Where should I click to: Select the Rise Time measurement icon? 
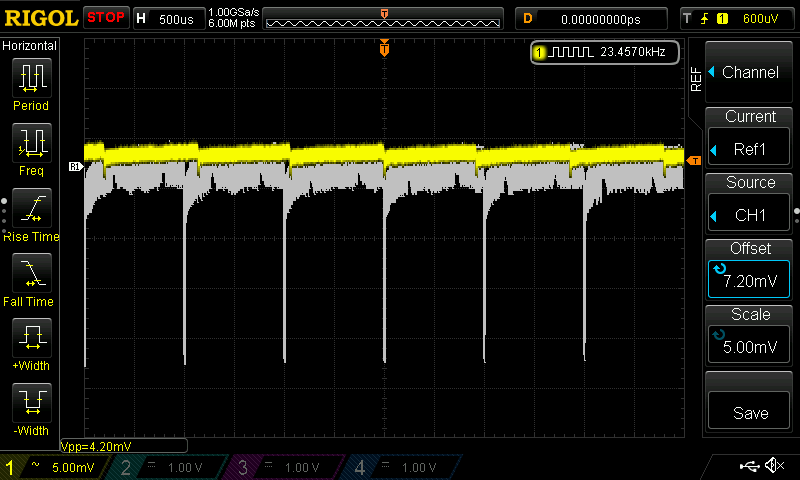pyautogui.click(x=32, y=208)
